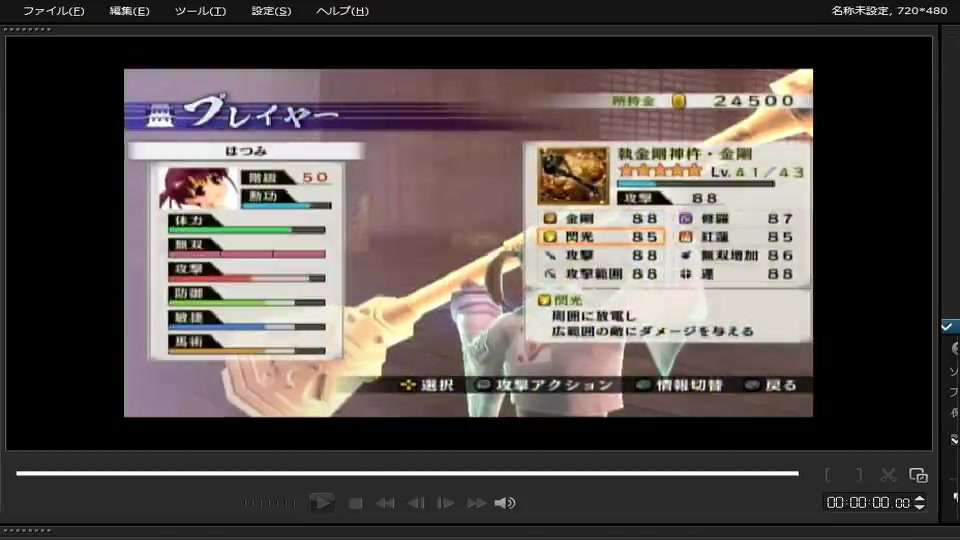The image size is (960, 540).
Task: Click the はつみ name label in video
Action: coord(246,151)
